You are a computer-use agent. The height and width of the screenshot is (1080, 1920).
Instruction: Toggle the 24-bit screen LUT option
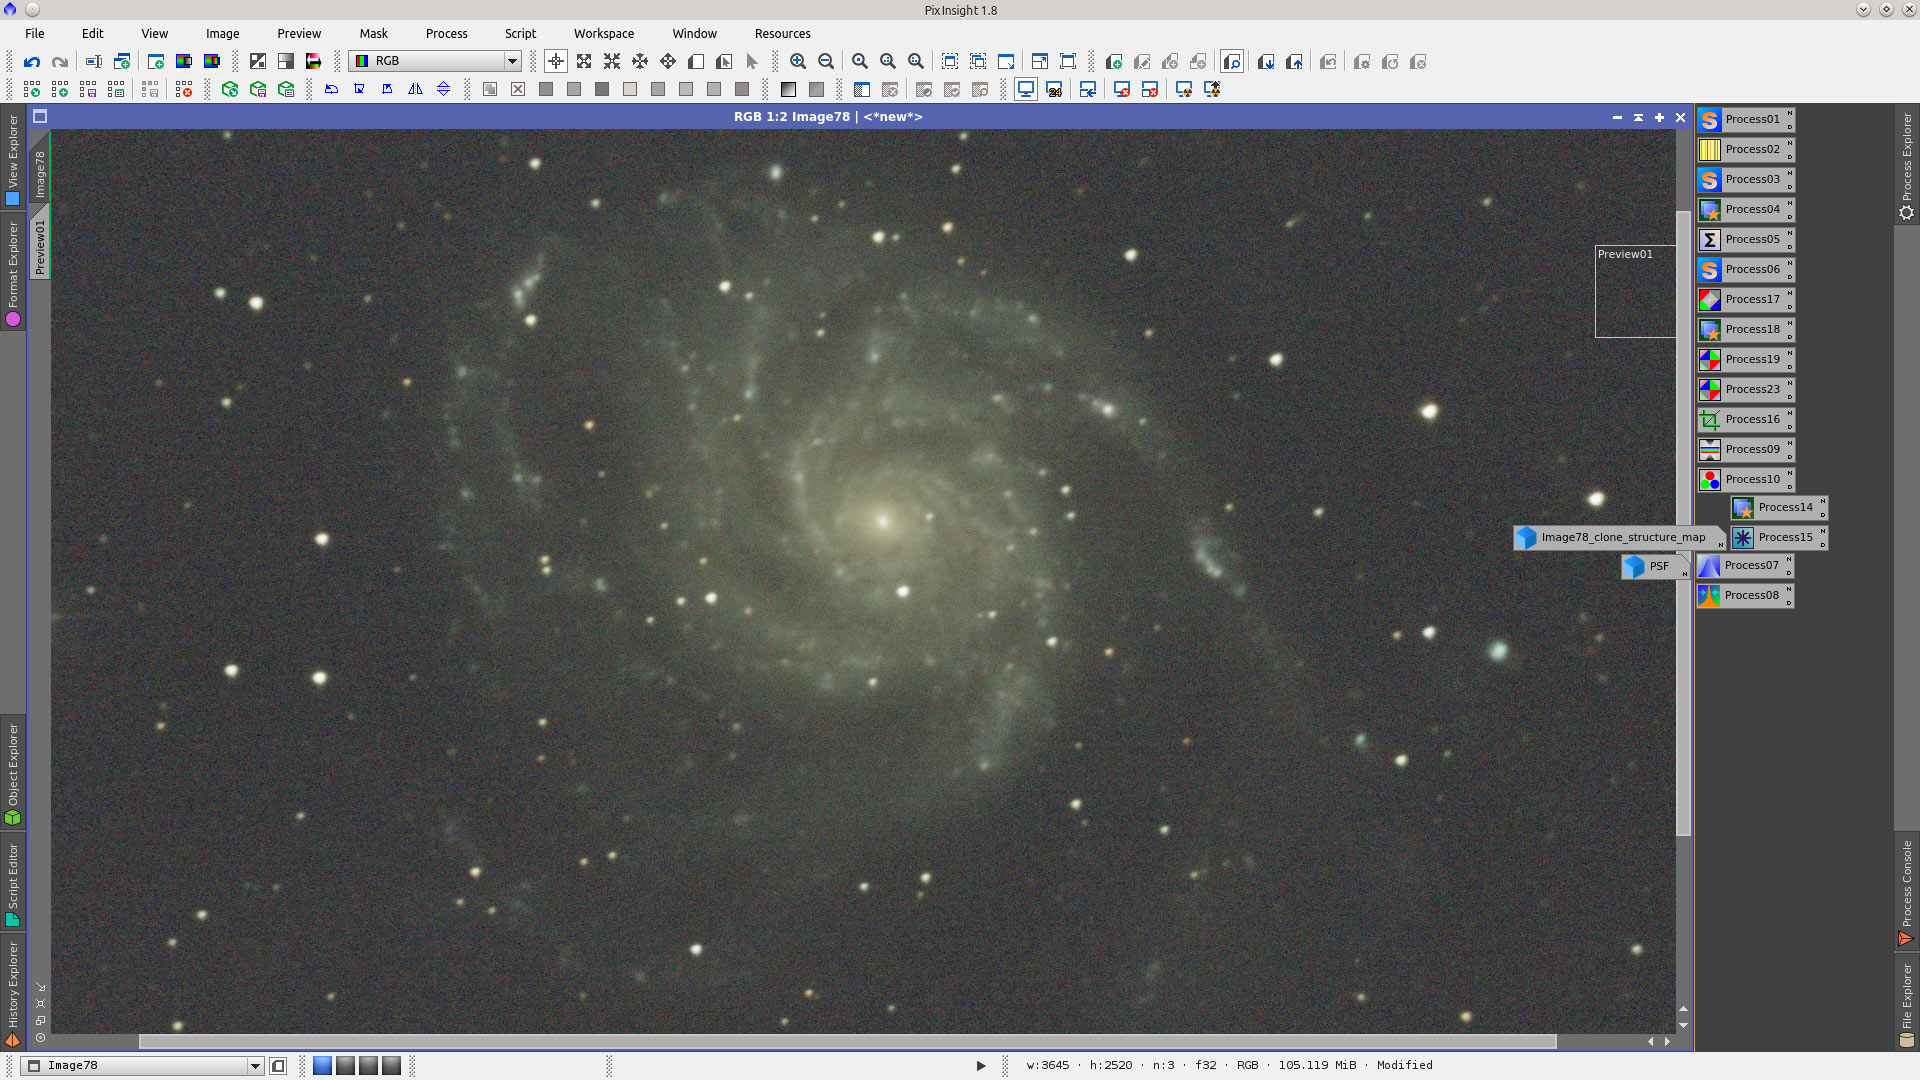coord(1054,88)
